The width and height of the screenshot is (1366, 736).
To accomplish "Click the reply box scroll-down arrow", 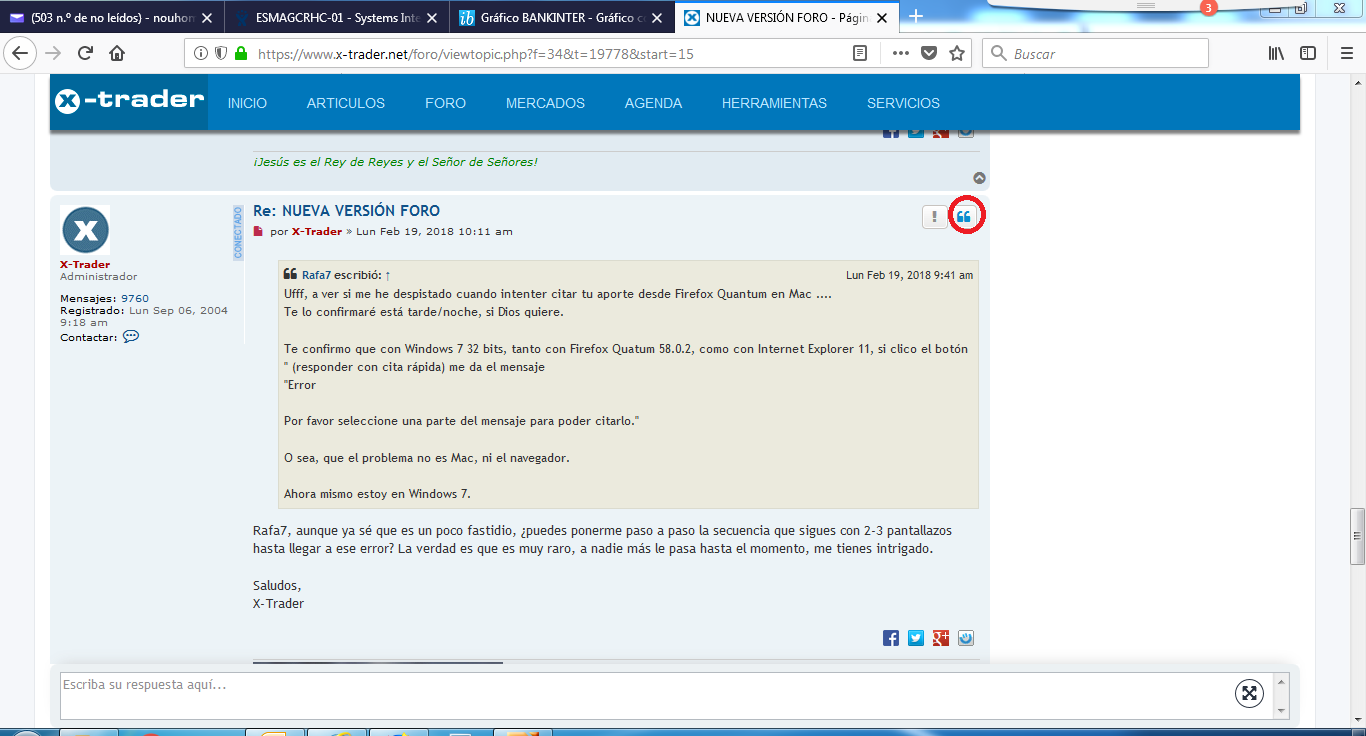I will pyautogui.click(x=1281, y=709).
